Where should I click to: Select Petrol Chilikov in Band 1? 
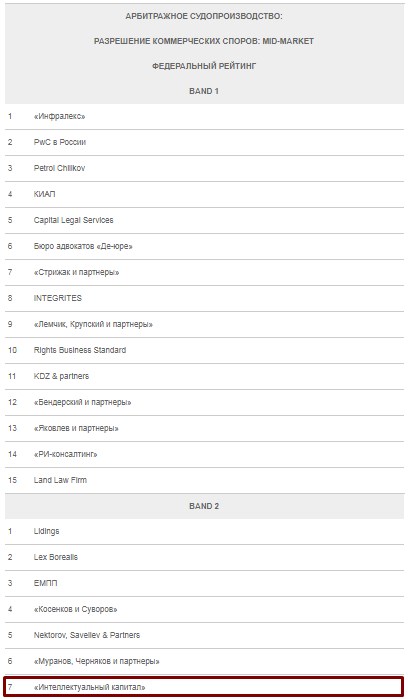click(204, 168)
